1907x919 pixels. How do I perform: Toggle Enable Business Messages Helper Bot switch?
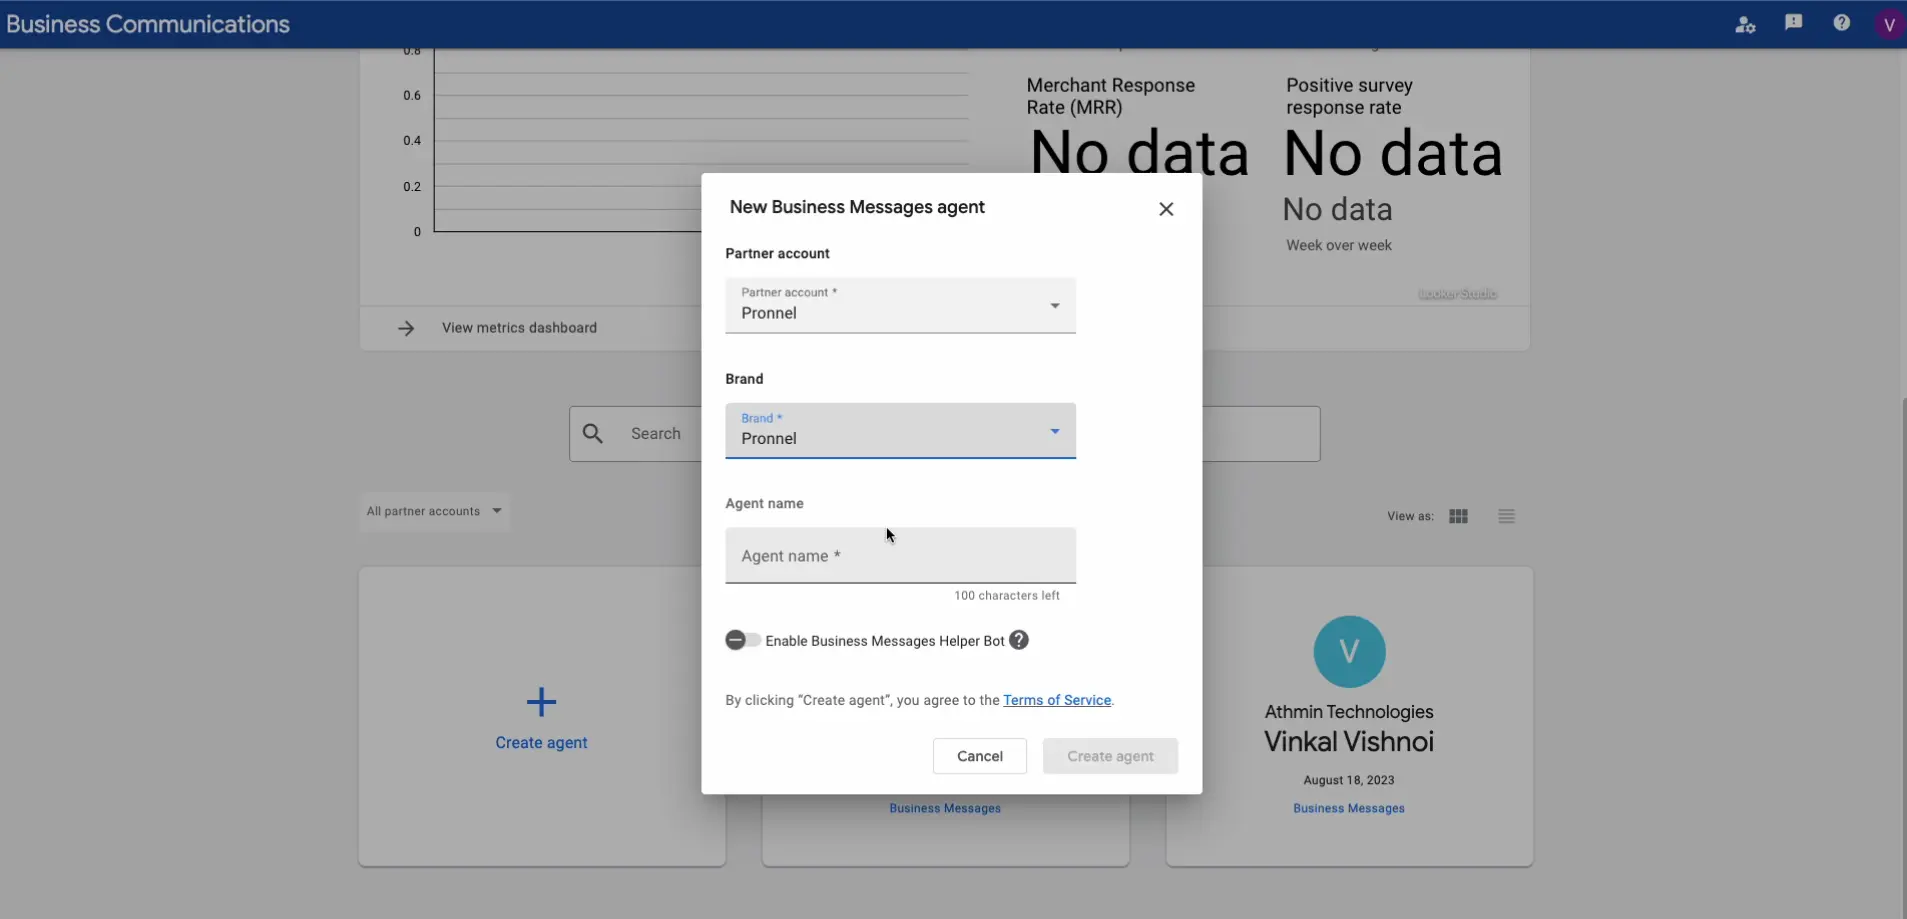coord(743,640)
